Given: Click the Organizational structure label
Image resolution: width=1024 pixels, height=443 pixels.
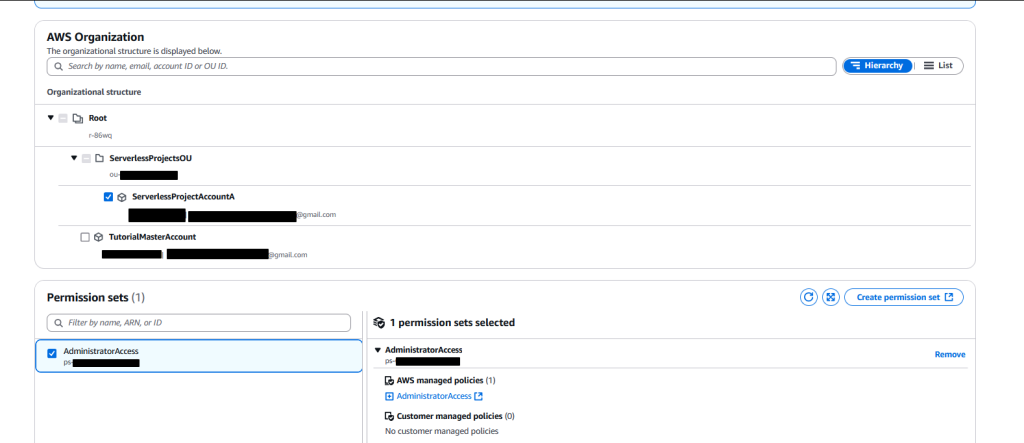Looking at the screenshot, I should pyautogui.click(x=94, y=92).
